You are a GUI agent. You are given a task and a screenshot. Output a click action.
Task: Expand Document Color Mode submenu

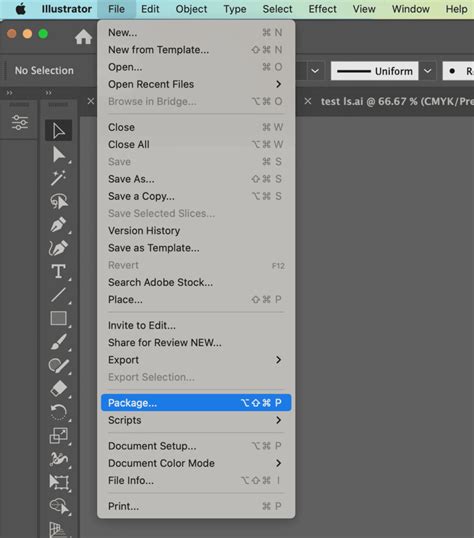tap(196, 463)
